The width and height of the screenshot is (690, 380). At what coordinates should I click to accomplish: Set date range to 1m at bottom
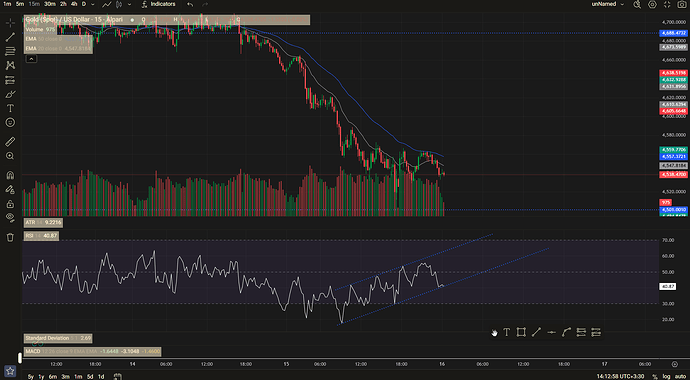point(78,376)
